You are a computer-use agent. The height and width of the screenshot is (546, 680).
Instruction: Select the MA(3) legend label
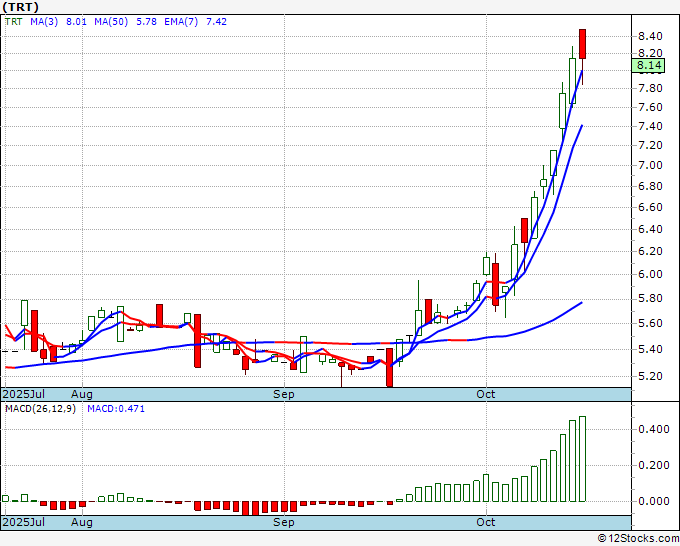tap(44, 22)
